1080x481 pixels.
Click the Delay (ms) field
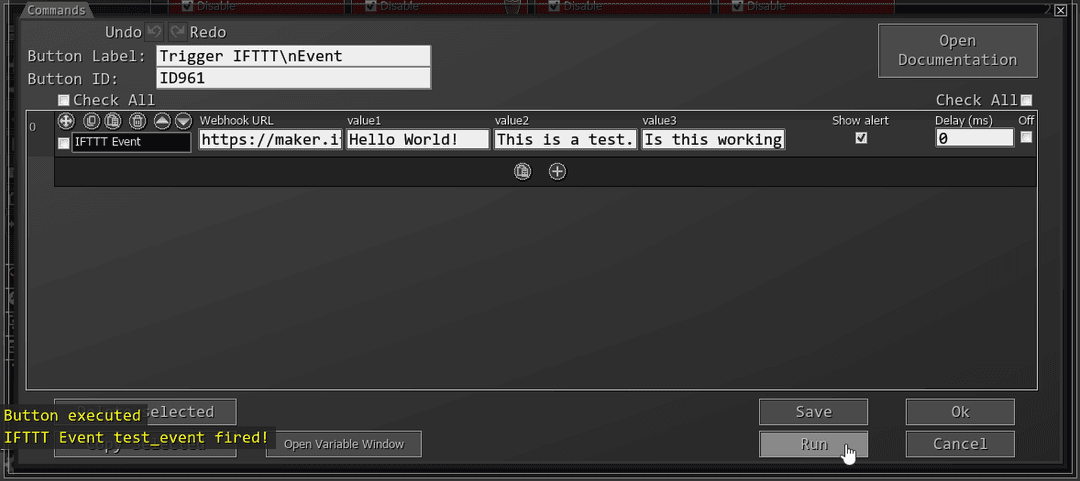975,138
